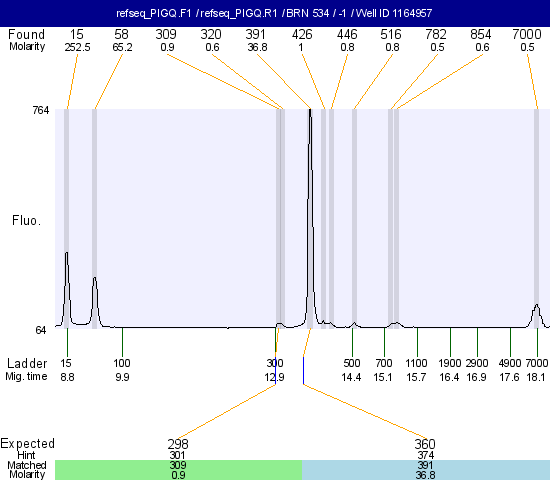550x480 pixels.
Task: Click the 7000 bp upper marker peak
Action: click(536, 315)
